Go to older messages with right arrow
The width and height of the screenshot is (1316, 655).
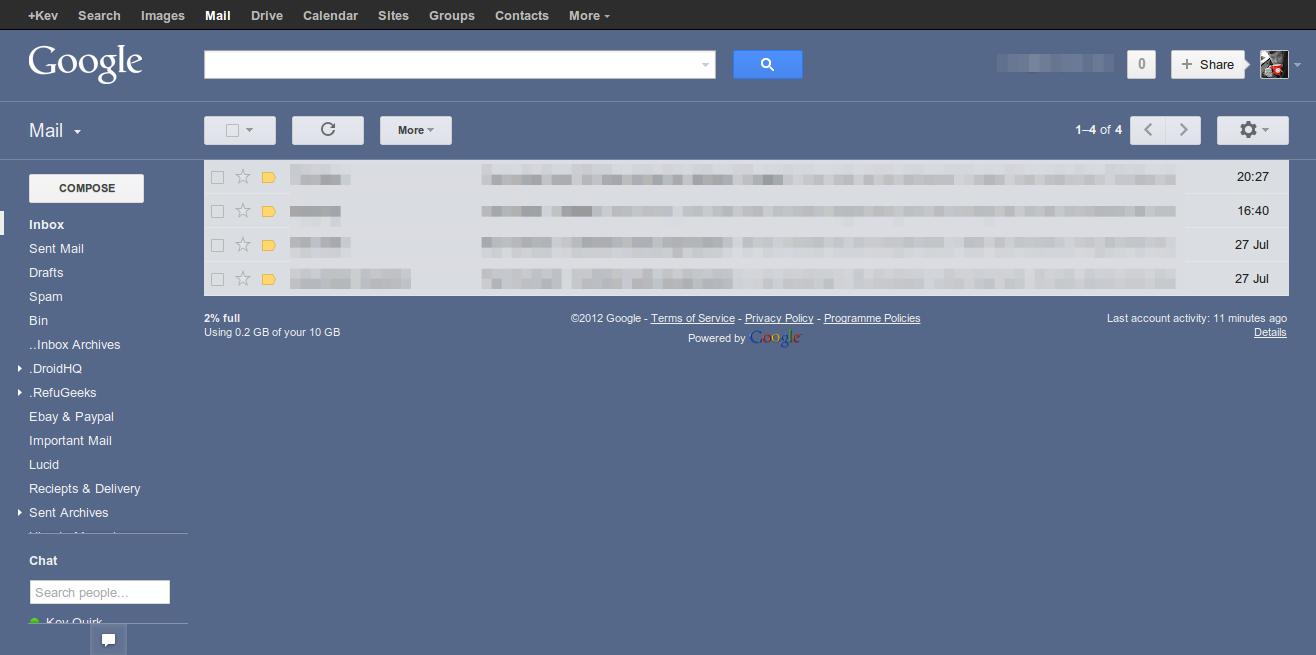(x=1183, y=130)
